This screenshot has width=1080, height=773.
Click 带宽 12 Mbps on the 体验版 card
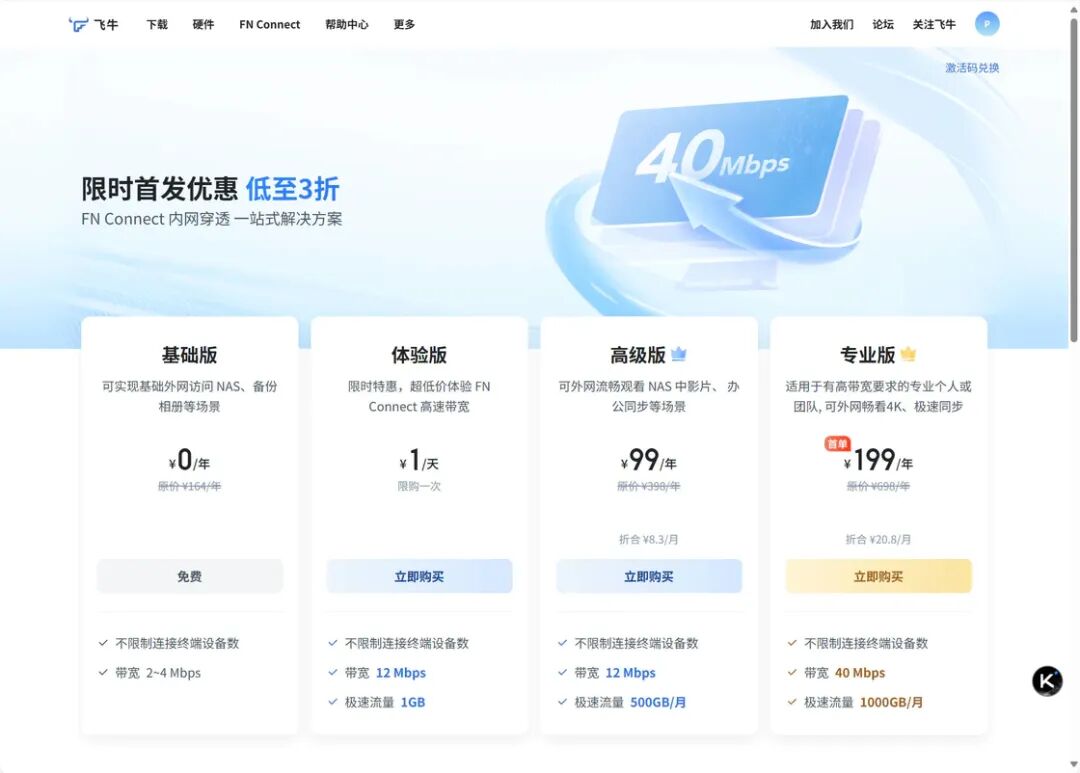point(385,672)
